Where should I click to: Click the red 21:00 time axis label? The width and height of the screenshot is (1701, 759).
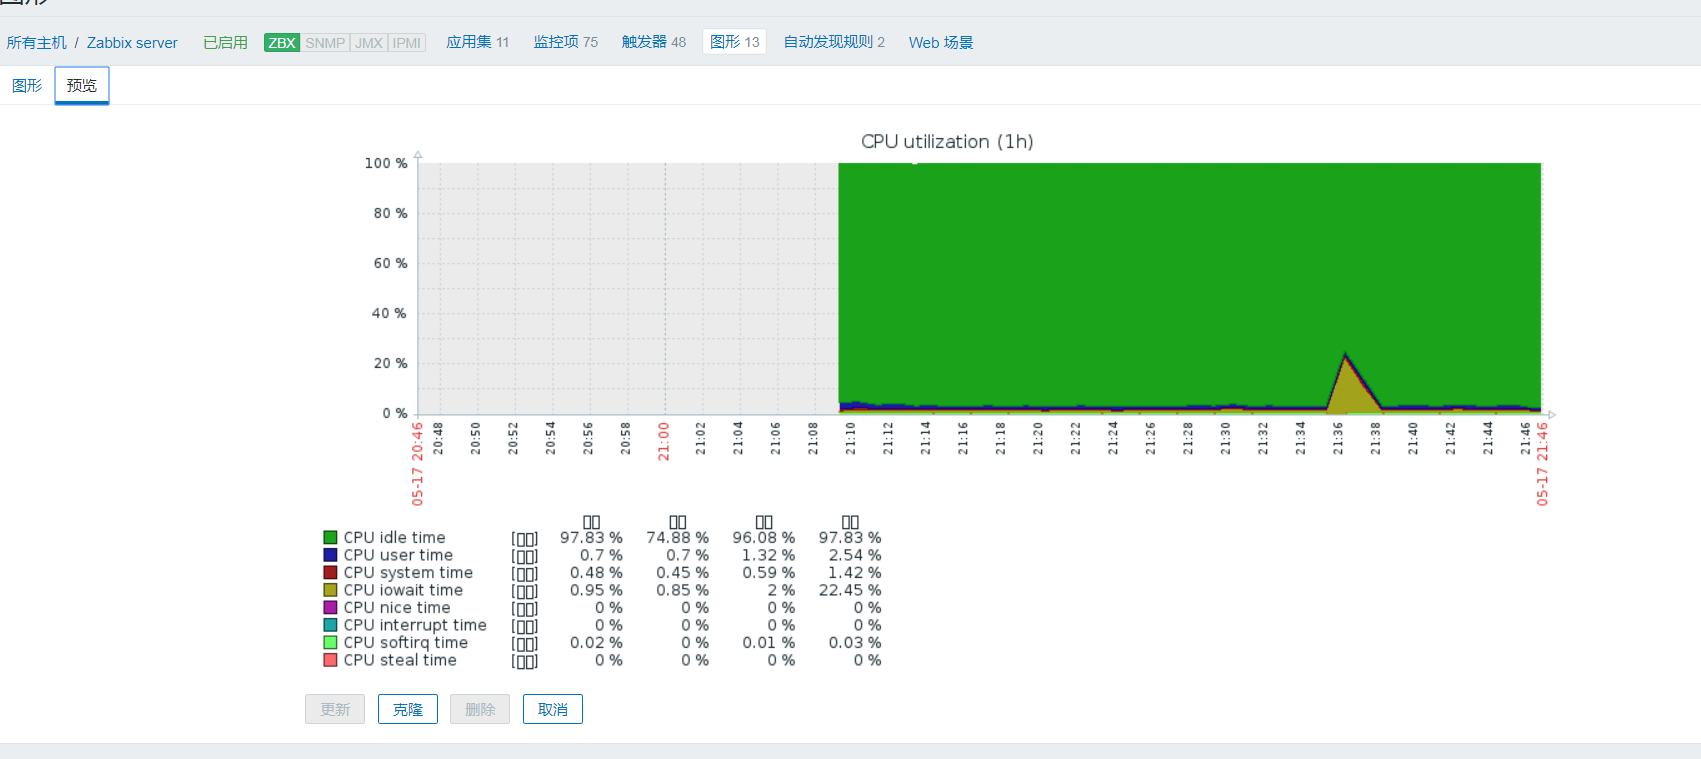[664, 441]
